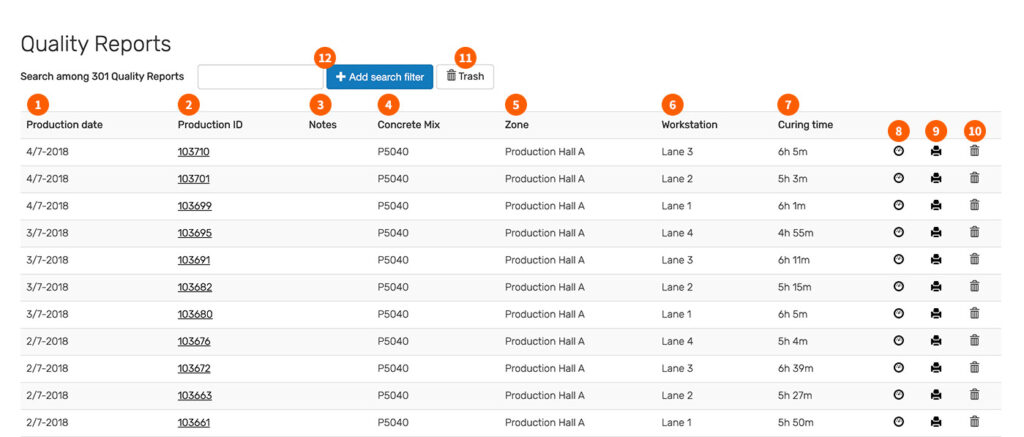Viewport: 1024px width, 437px height.
Task: Select curing time value 5h 50m
Action: [795, 423]
